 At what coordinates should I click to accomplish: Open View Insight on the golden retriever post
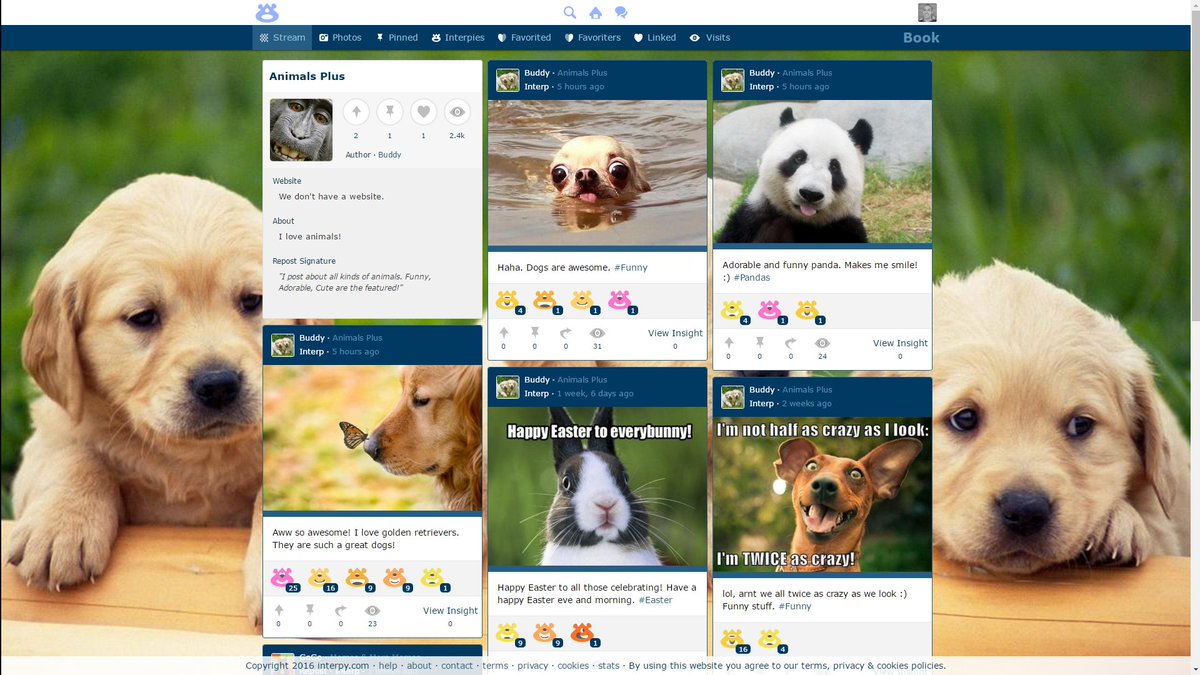[450, 611]
